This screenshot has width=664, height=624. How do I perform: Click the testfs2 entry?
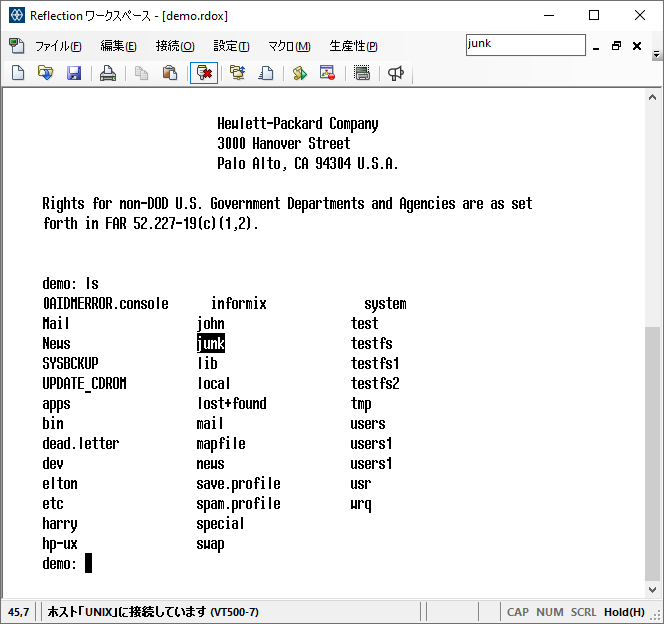pos(375,384)
